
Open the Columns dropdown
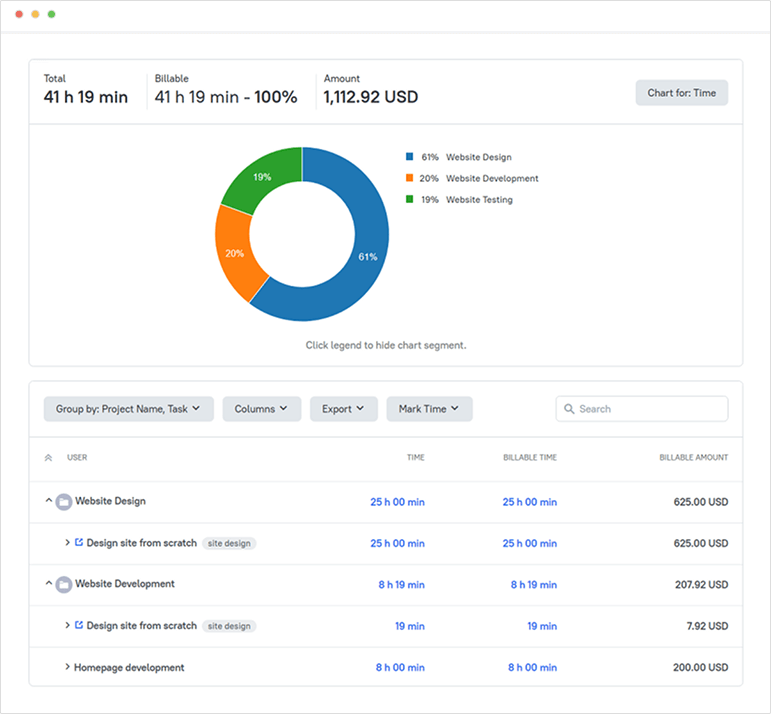261,409
